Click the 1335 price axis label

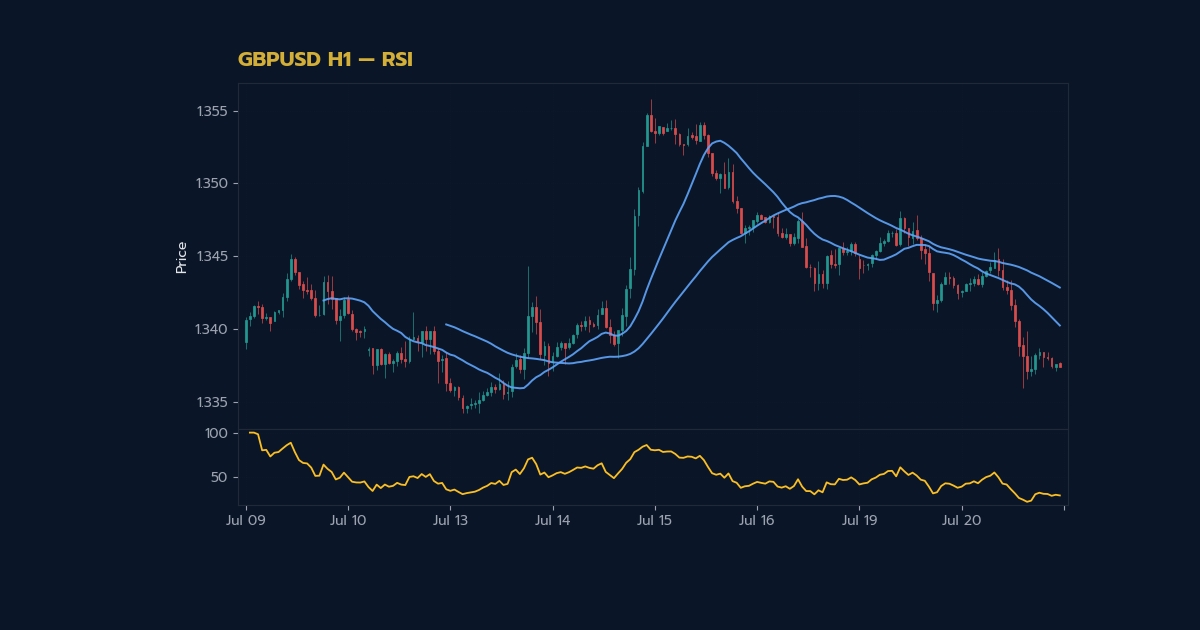point(211,403)
